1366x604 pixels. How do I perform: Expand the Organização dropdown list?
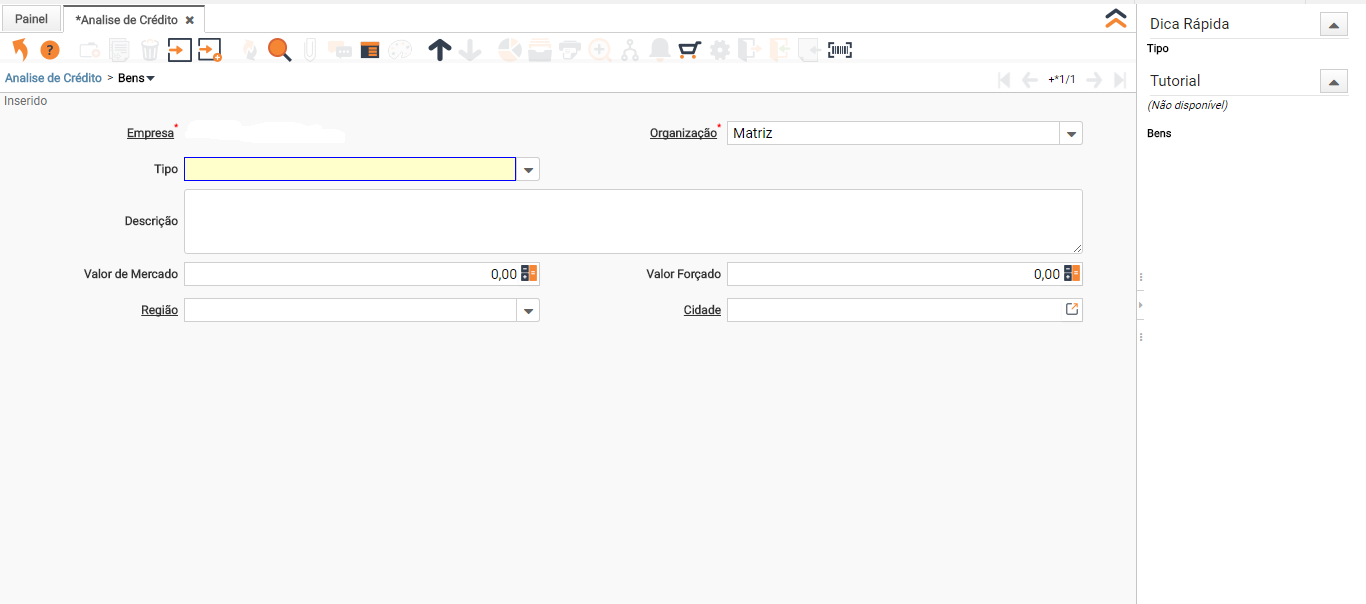pyautogui.click(x=1071, y=133)
